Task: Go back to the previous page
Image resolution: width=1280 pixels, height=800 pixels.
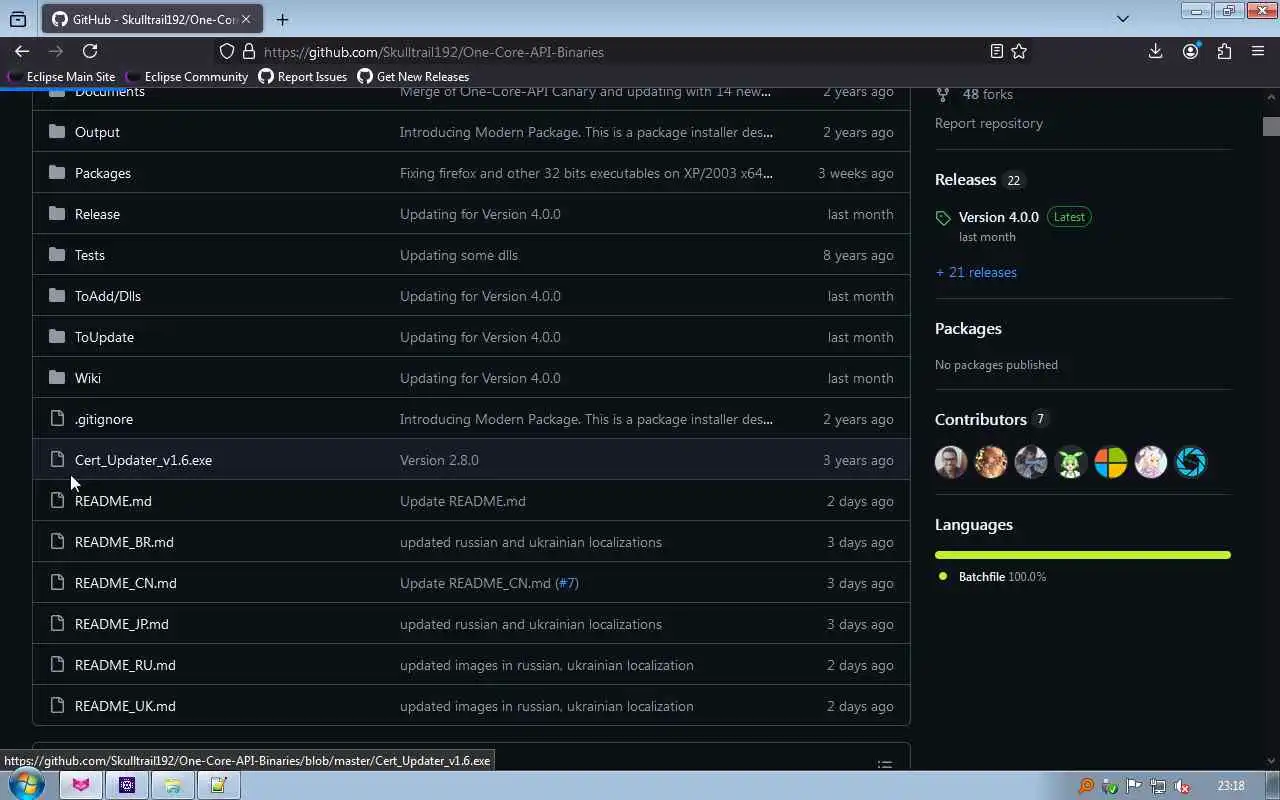Action: [x=22, y=51]
